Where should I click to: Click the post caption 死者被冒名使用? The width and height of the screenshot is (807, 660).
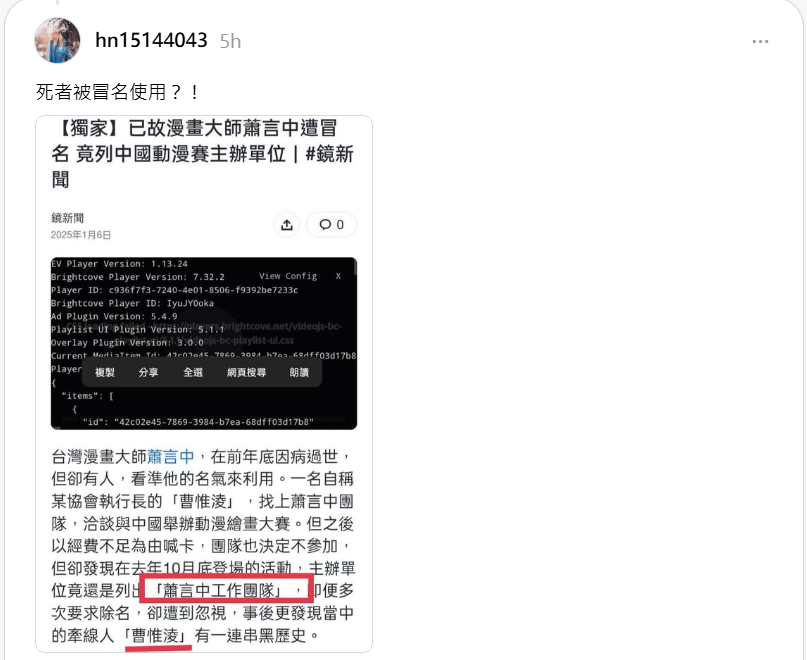(117, 92)
